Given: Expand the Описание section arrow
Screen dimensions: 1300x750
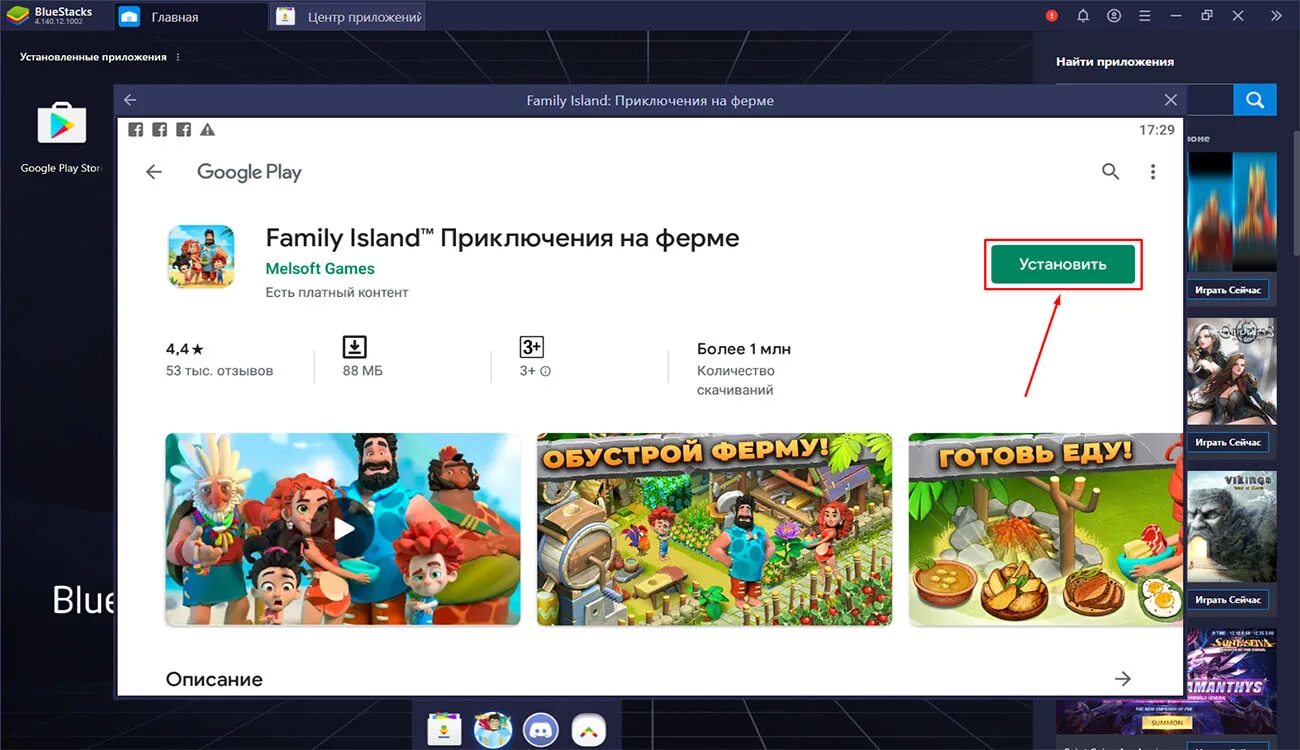Looking at the screenshot, I should click(x=1122, y=679).
